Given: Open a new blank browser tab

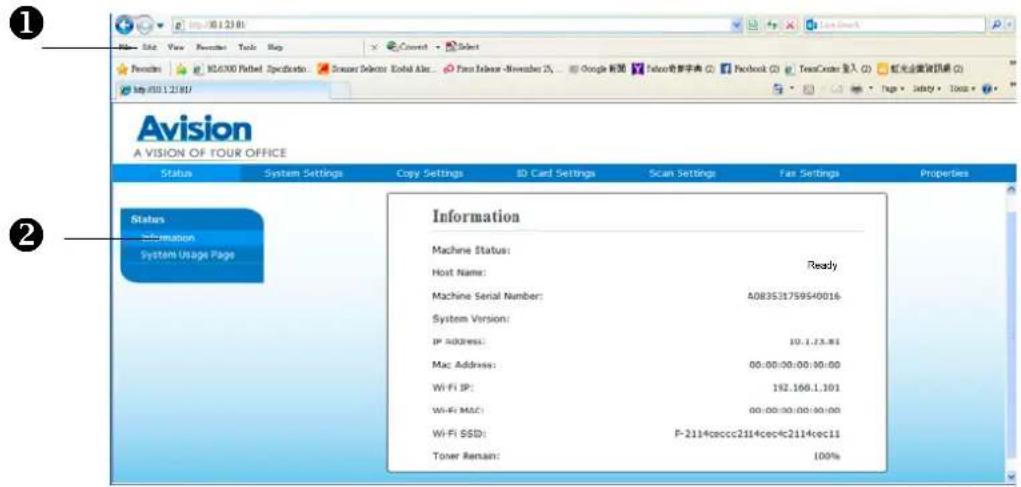Looking at the screenshot, I should (339, 91).
